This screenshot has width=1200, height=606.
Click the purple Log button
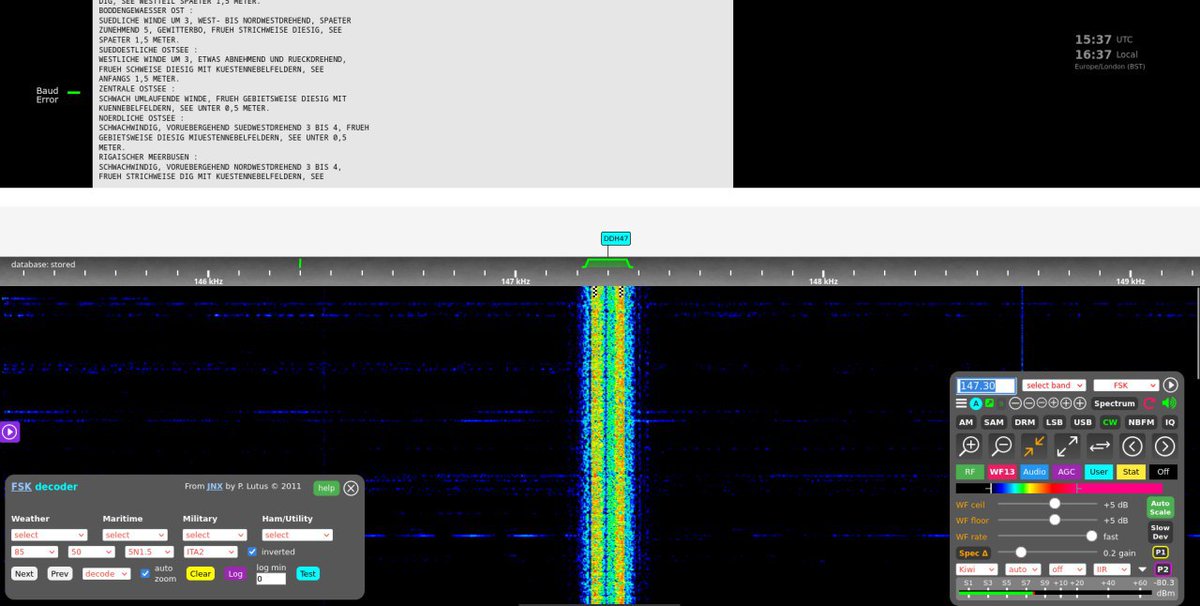(235, 574)
